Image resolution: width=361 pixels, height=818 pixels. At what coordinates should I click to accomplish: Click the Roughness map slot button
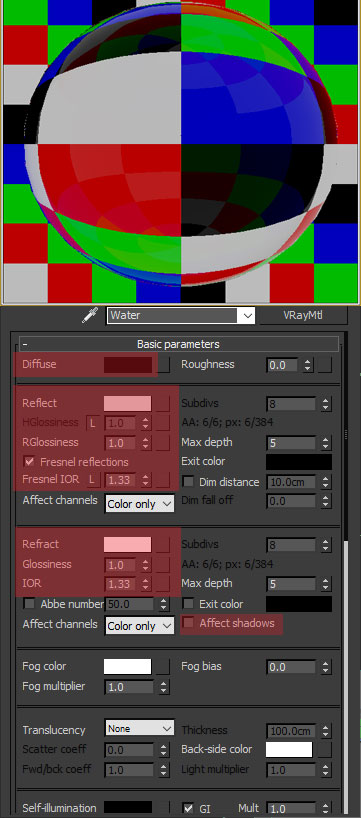click(x=325, y=365)
